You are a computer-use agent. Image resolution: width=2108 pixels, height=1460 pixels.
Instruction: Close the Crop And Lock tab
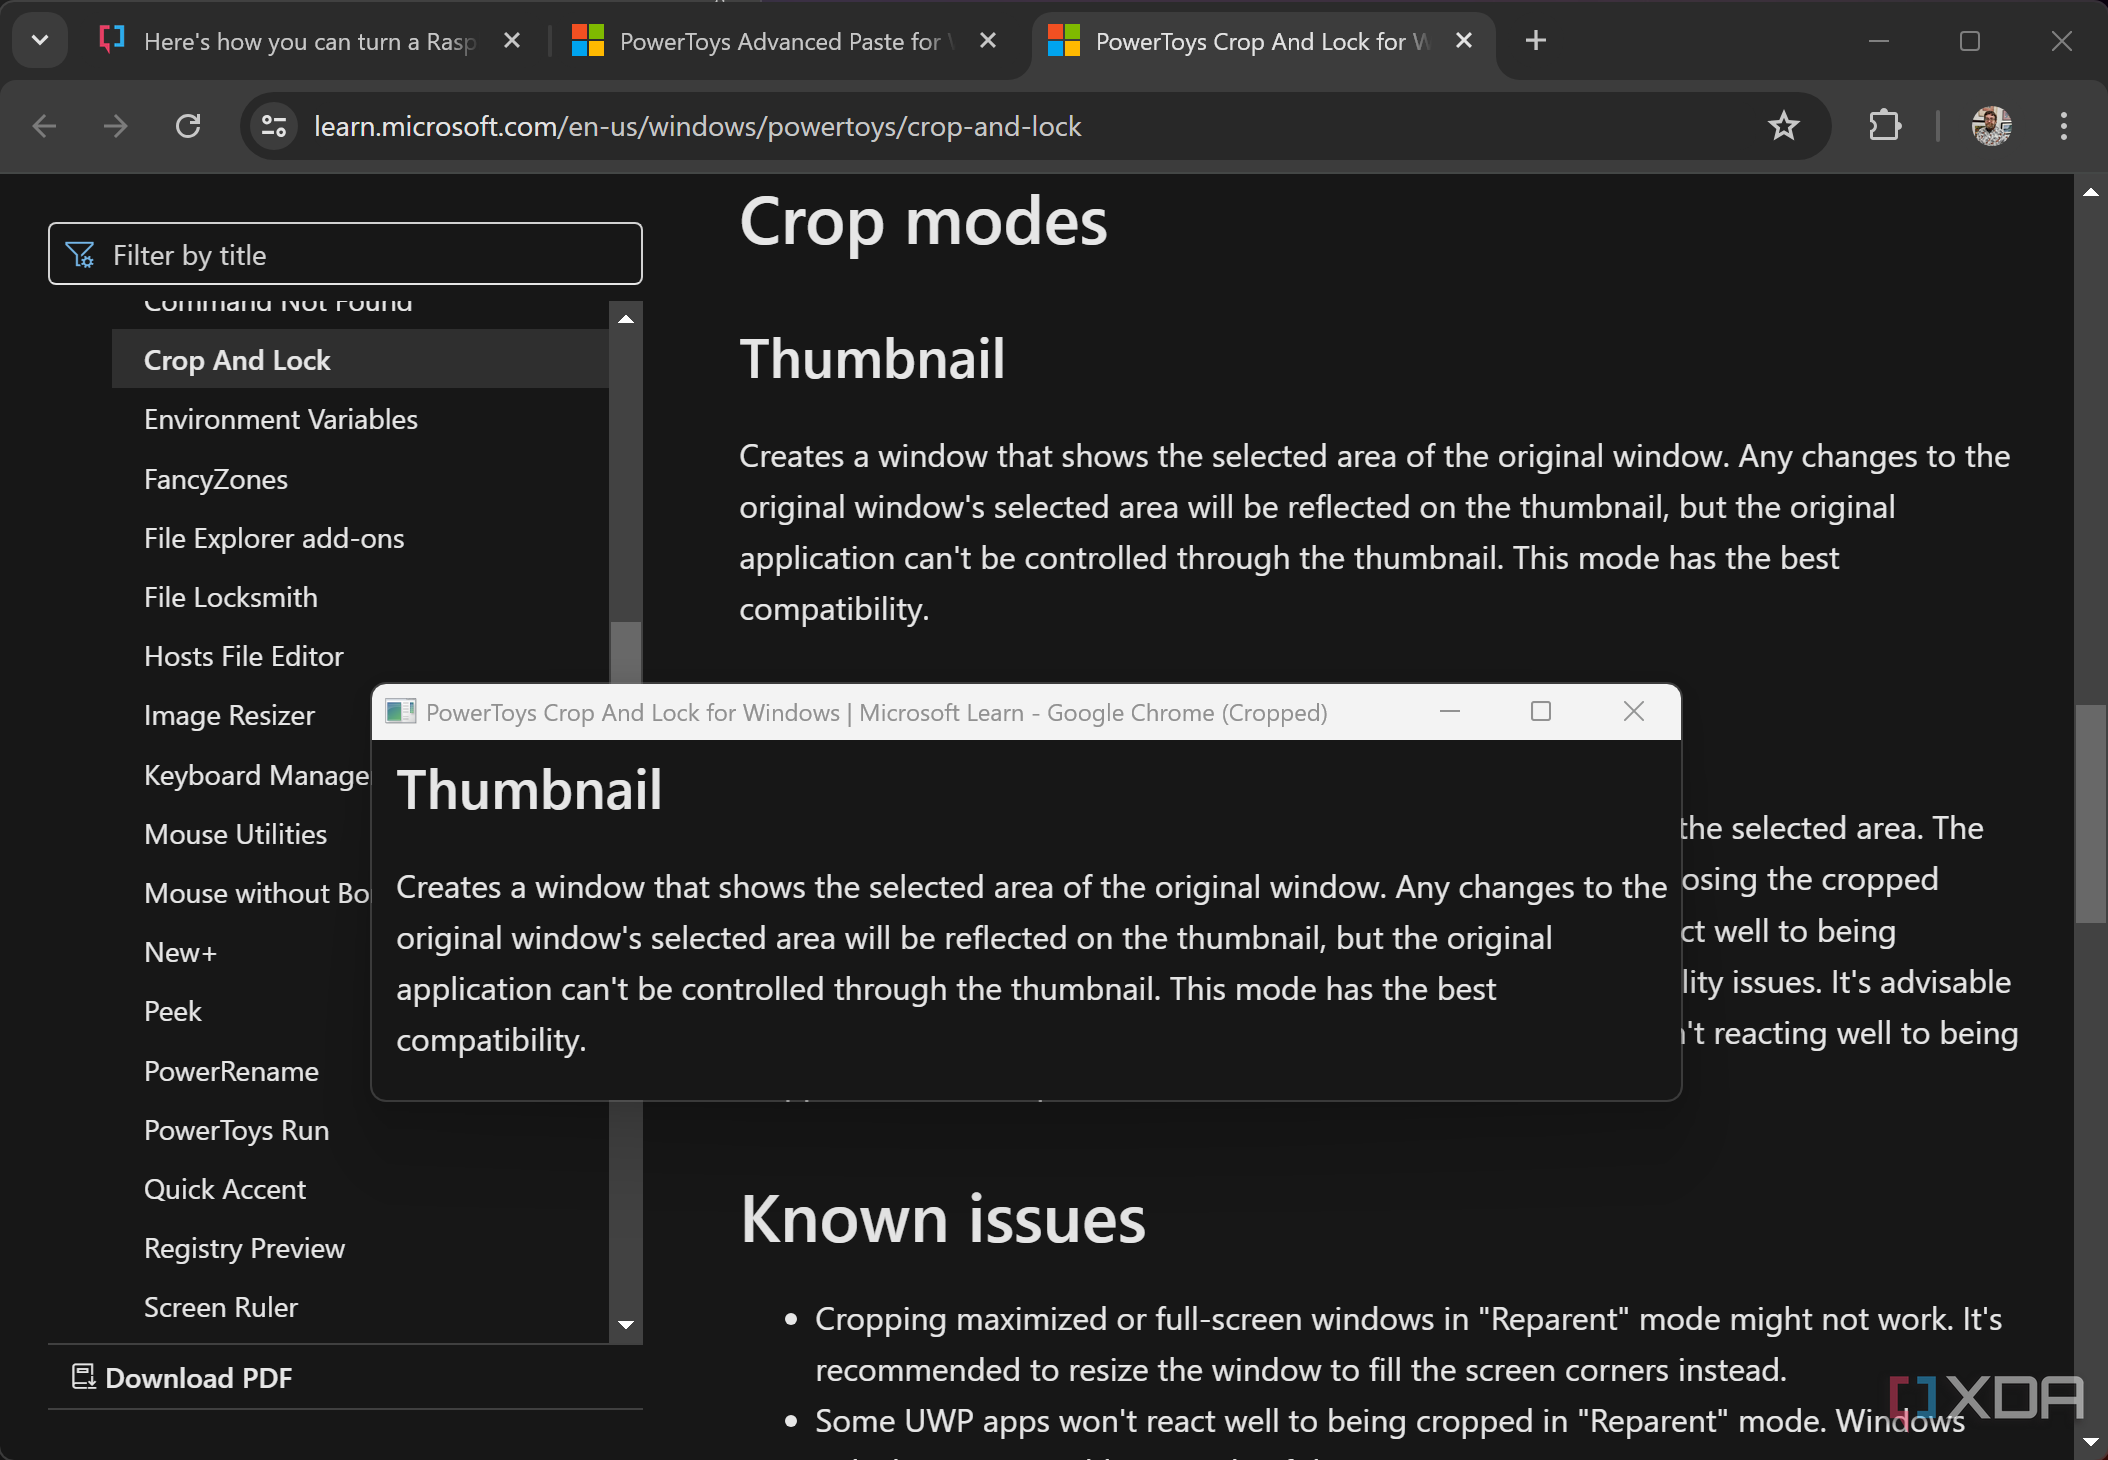[1464, 41]
